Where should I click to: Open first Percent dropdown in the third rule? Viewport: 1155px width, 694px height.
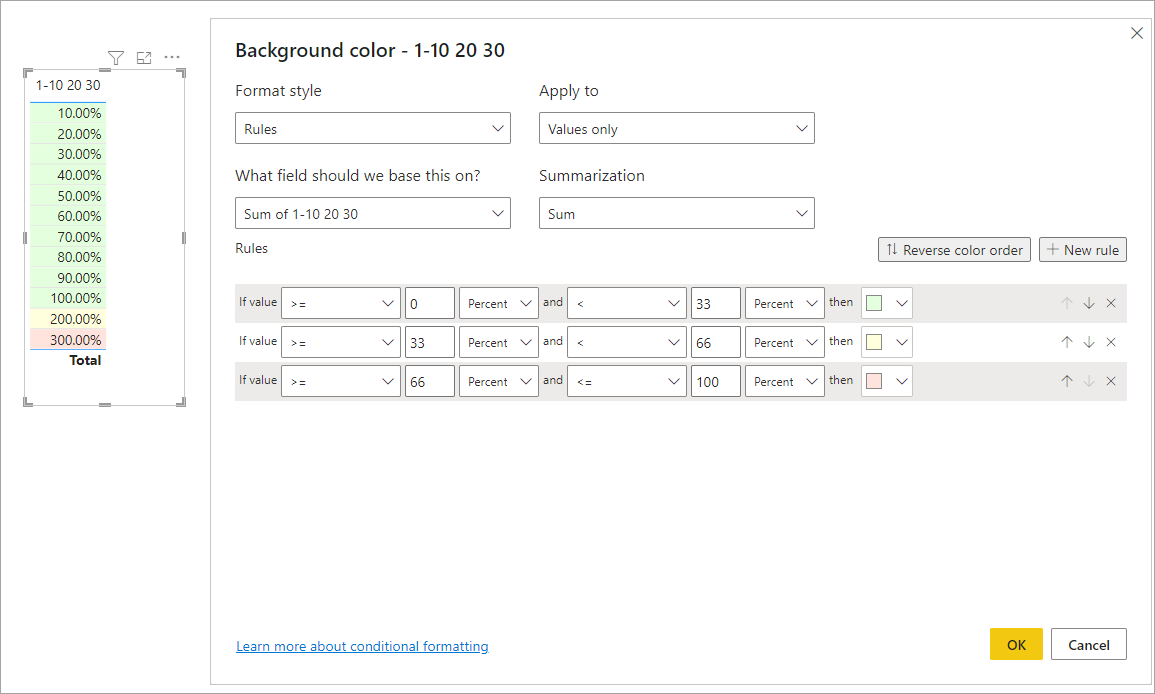[499, 381]
